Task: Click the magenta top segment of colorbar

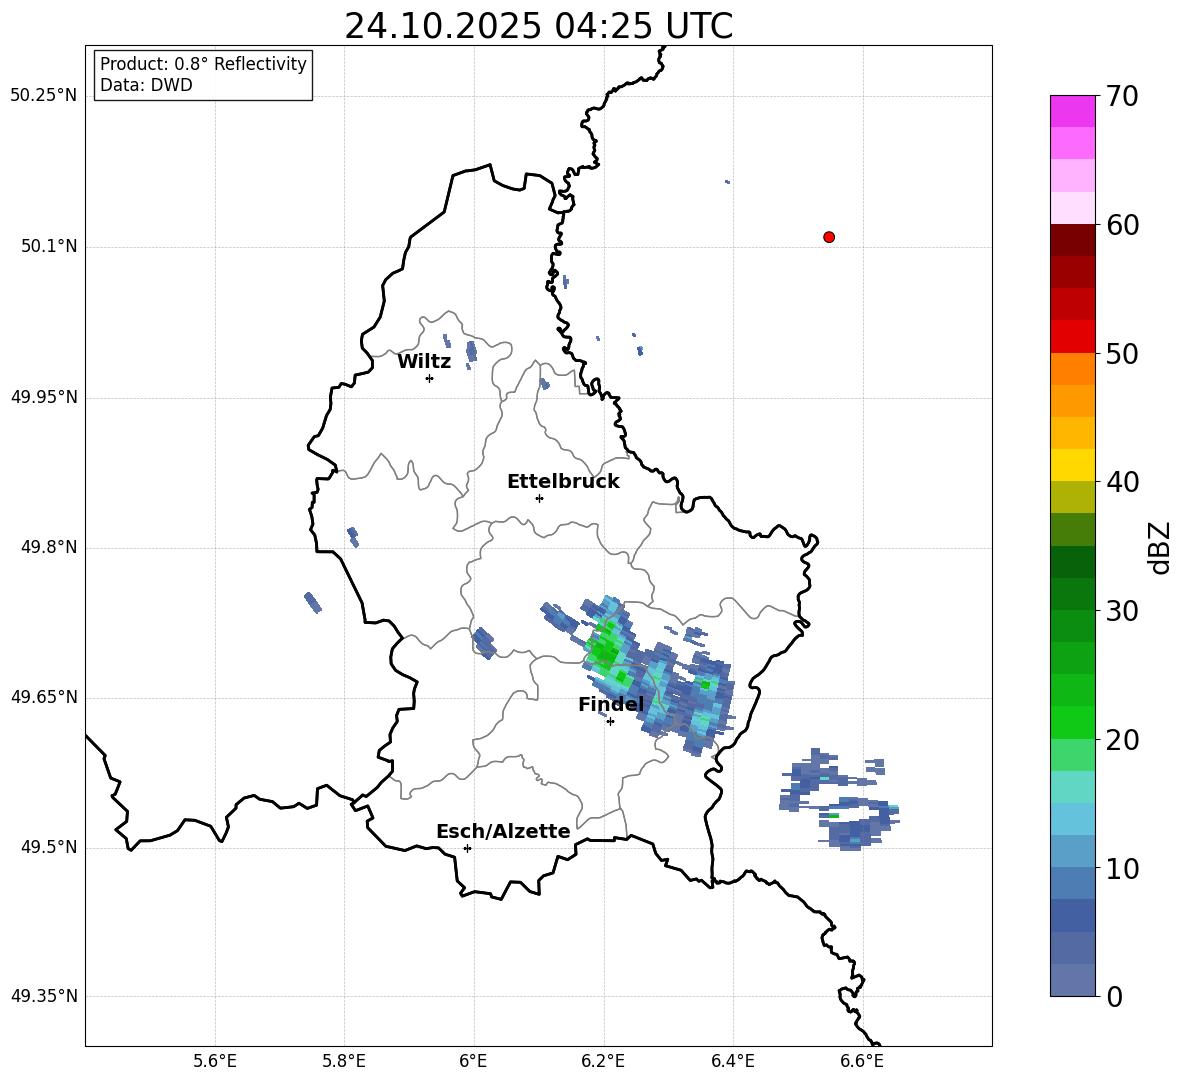Action: (1072, 112)
